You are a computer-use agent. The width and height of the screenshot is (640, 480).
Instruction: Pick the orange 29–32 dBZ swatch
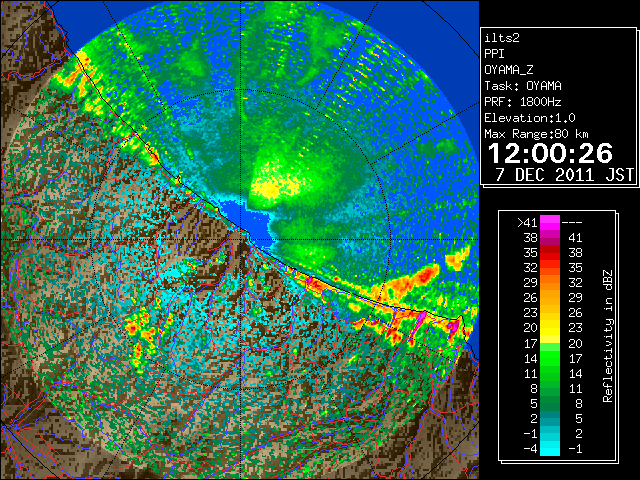(550, 283)
